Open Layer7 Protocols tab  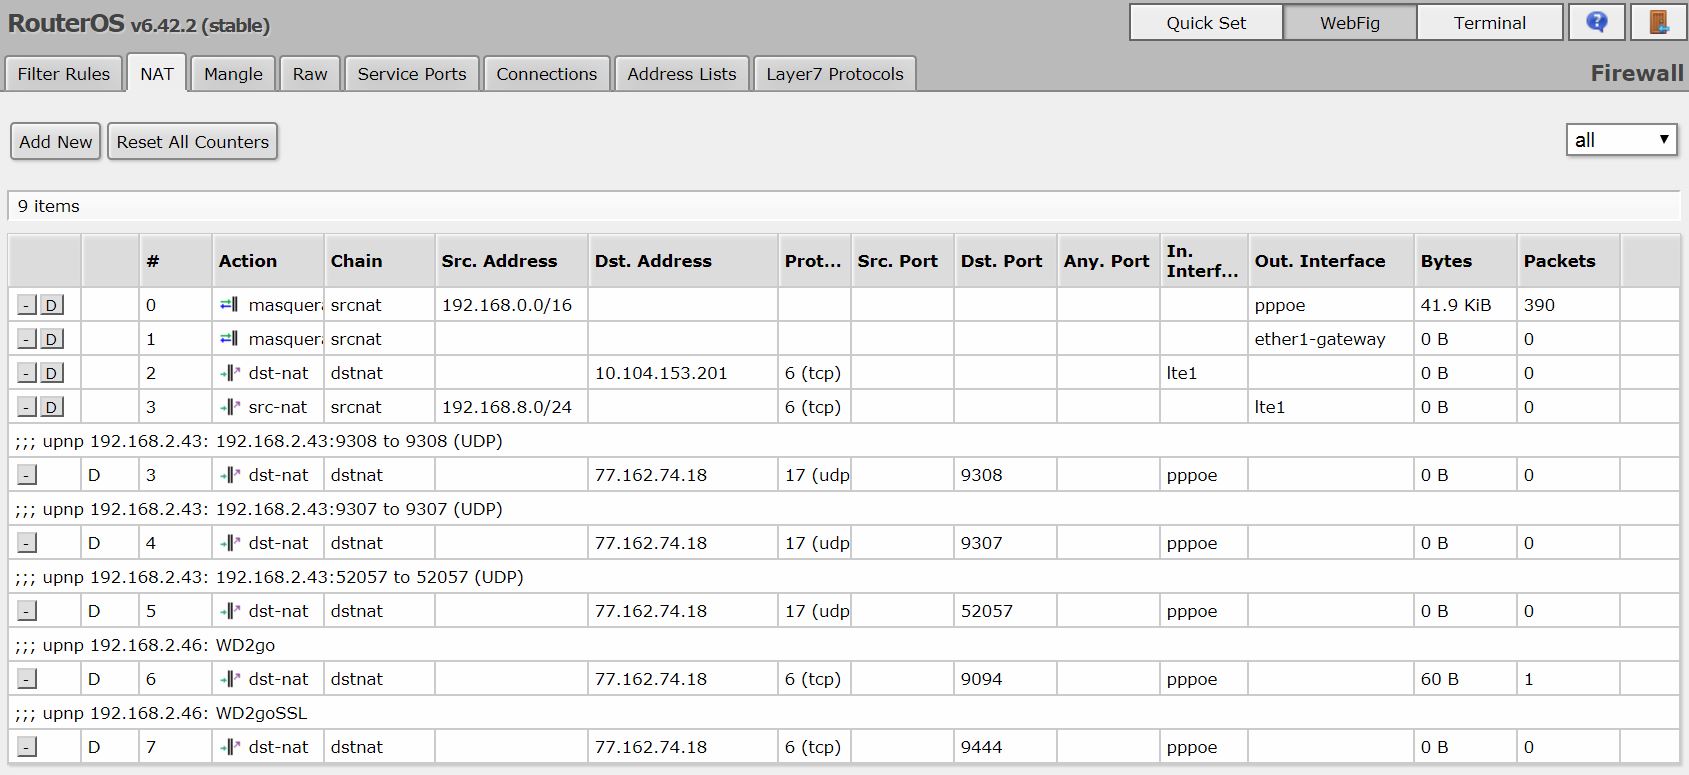point(835,74)
